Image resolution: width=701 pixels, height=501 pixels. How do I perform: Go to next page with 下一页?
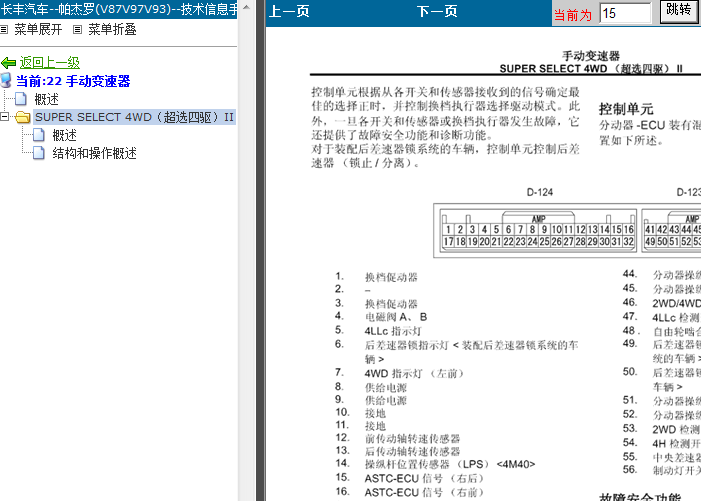click(437, 11)
